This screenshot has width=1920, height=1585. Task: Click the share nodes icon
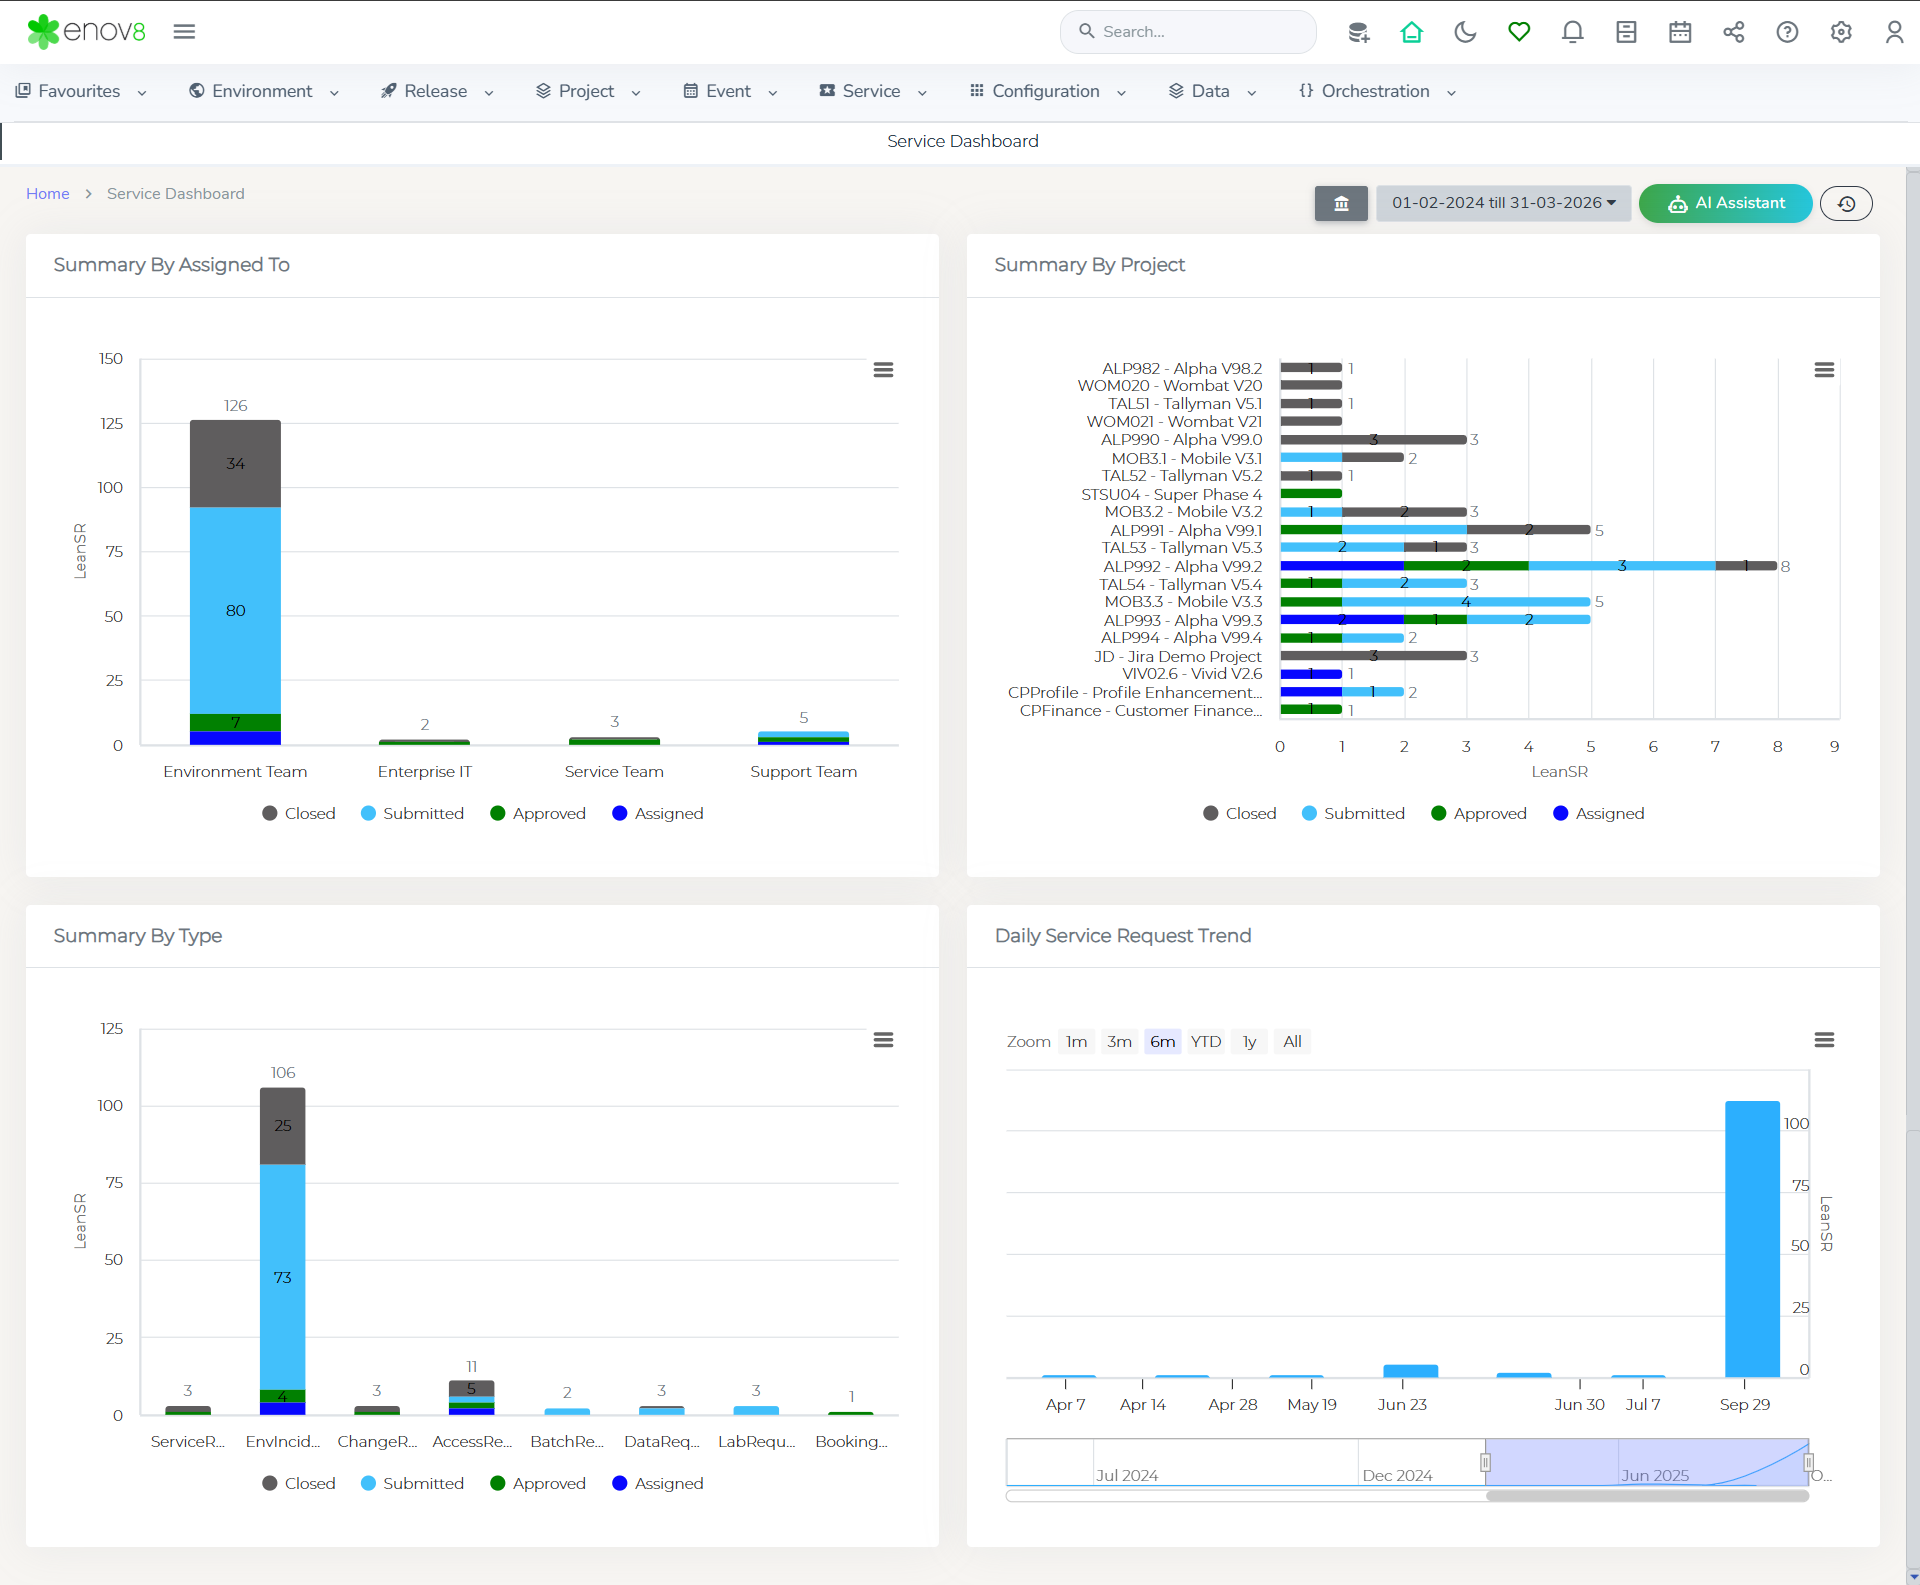click(1733, 32)
